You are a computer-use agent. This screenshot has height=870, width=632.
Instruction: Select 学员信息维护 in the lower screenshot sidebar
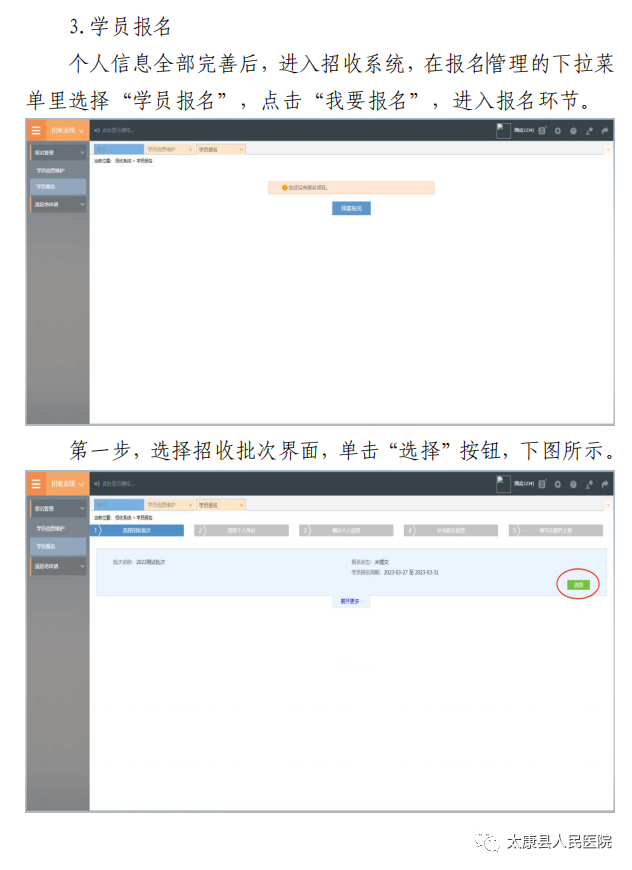pos(50,528)
